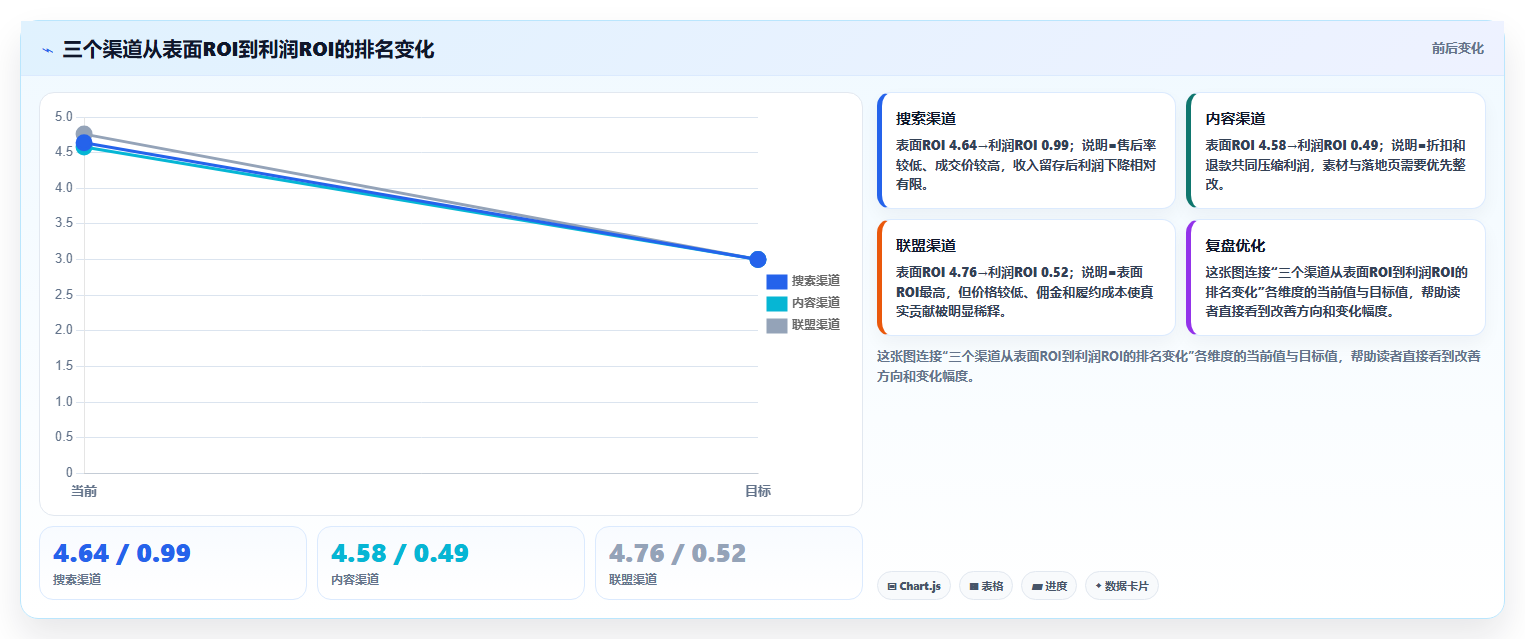The height and width of the screenshot is (639, 1525).
Task: Click the 数据卡片 chip
Action: (1122, 586)
